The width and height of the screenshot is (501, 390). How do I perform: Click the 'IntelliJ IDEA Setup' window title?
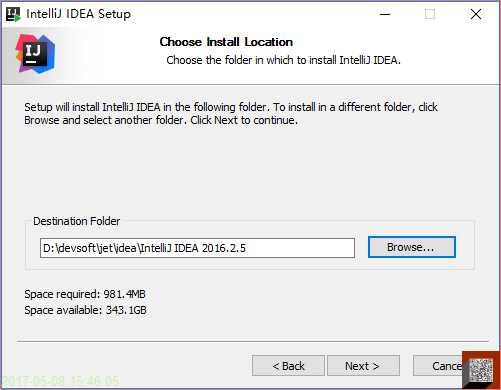[78, 14]
